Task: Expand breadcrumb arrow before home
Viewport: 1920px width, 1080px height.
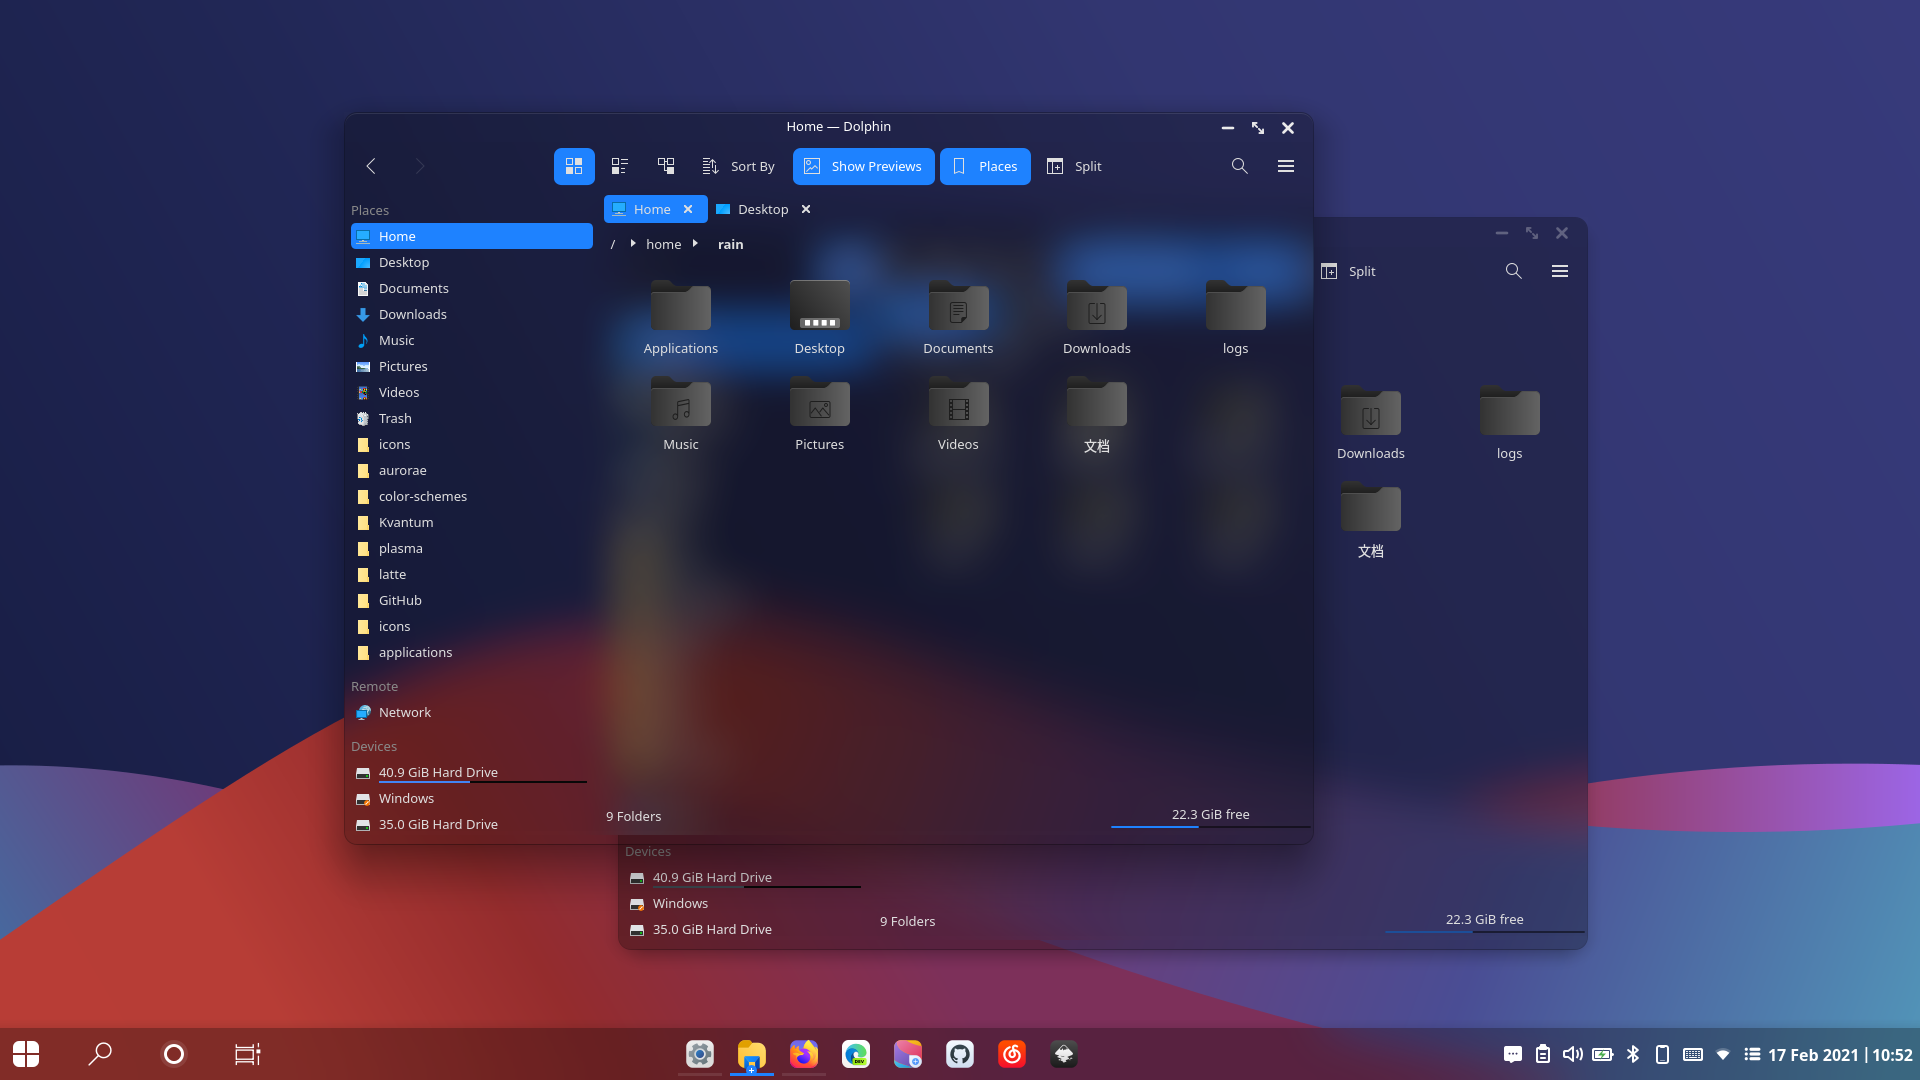Action: click(633, 243)
